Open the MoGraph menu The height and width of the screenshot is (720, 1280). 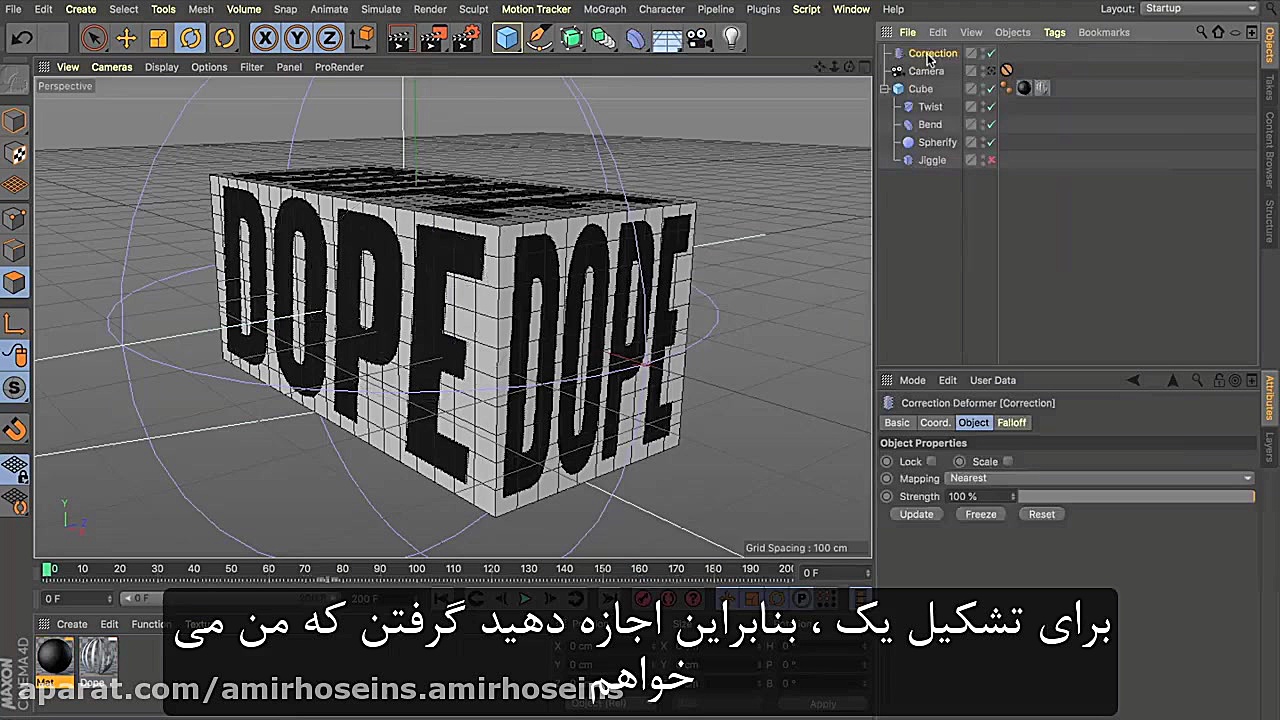pyautogui.click(x=604, y=9)
